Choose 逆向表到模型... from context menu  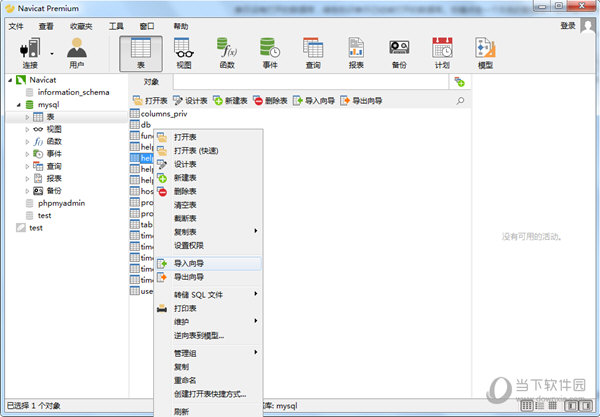(209, 336)
